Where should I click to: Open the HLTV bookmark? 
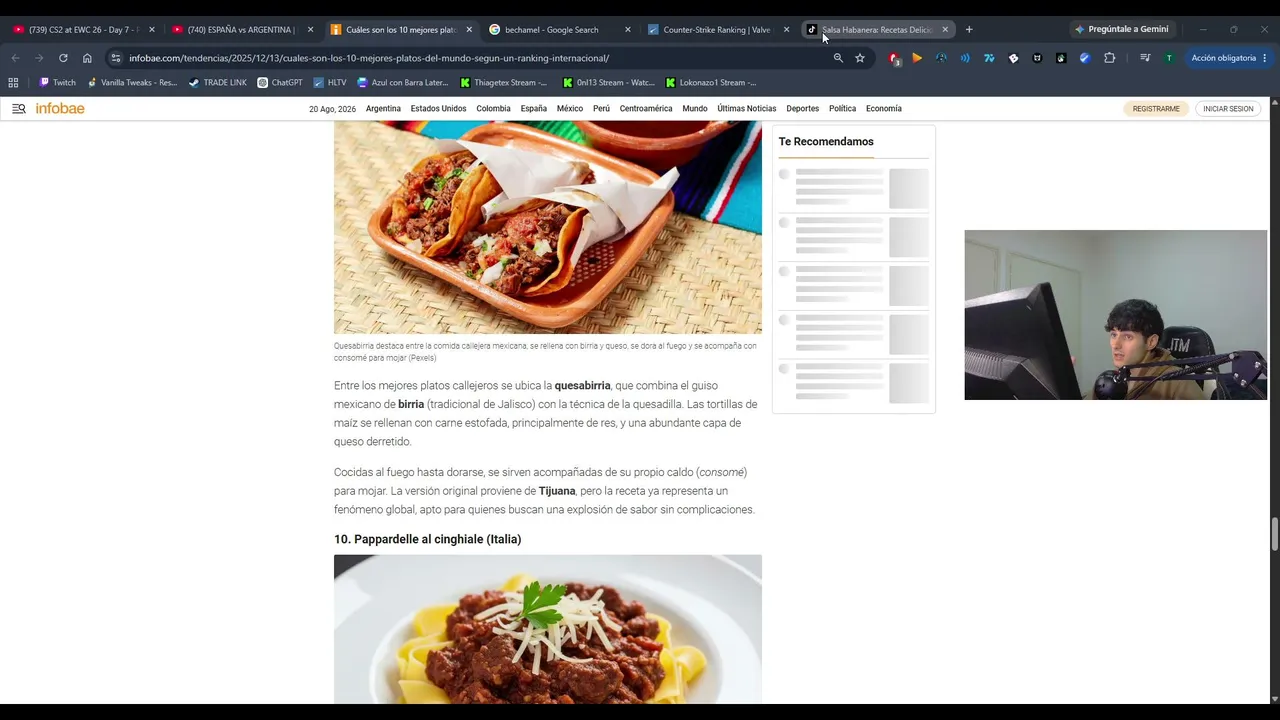coord(330,82)
